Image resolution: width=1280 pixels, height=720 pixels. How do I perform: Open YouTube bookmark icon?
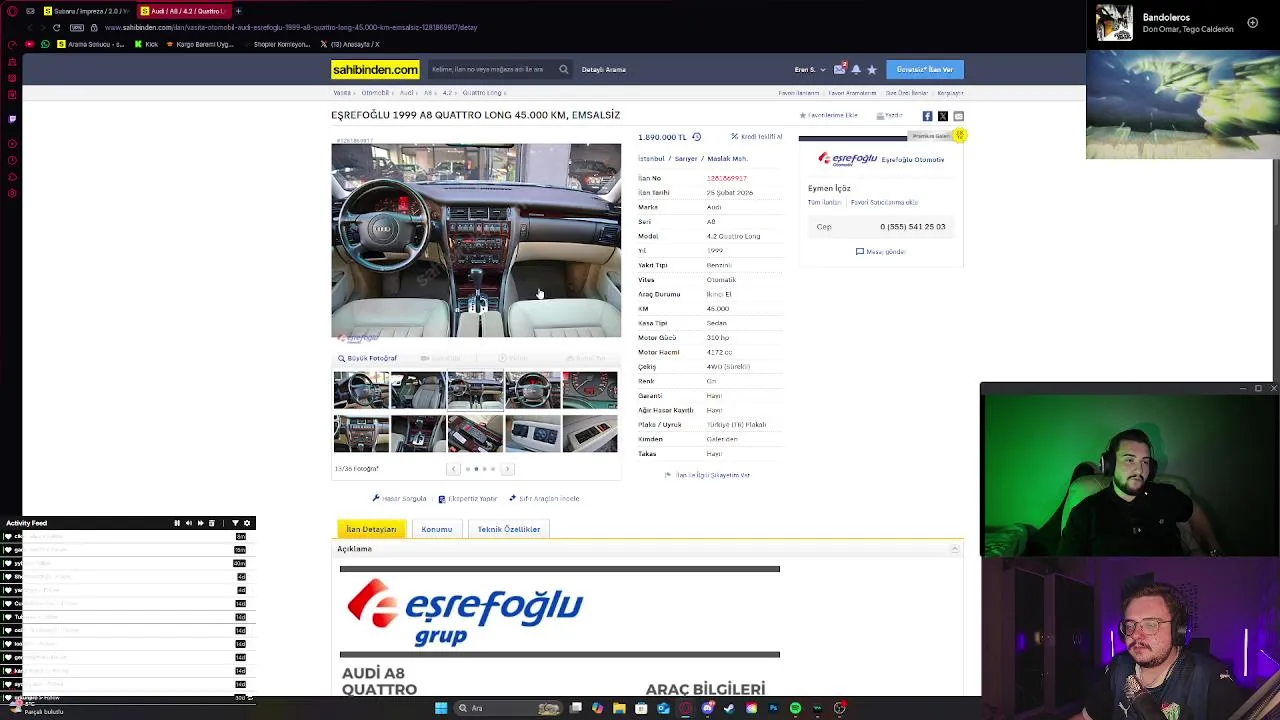[x=29, y=44]
